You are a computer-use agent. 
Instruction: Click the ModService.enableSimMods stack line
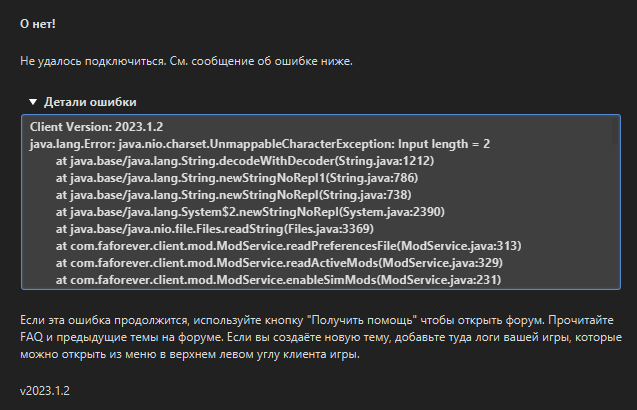(278, 280)
